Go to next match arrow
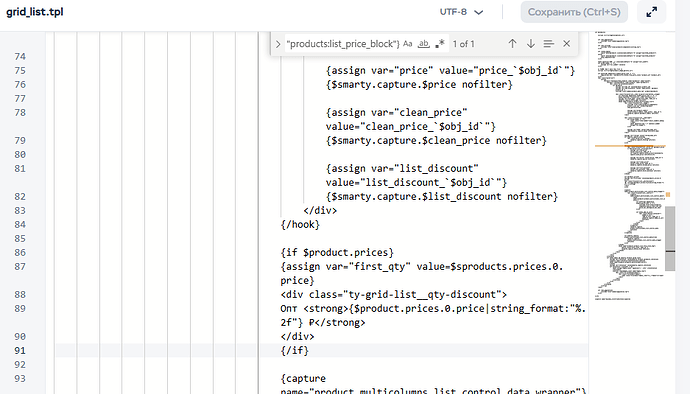Image resolution: width=690 pixels, height=394 pixels. [x=531, y=44]
